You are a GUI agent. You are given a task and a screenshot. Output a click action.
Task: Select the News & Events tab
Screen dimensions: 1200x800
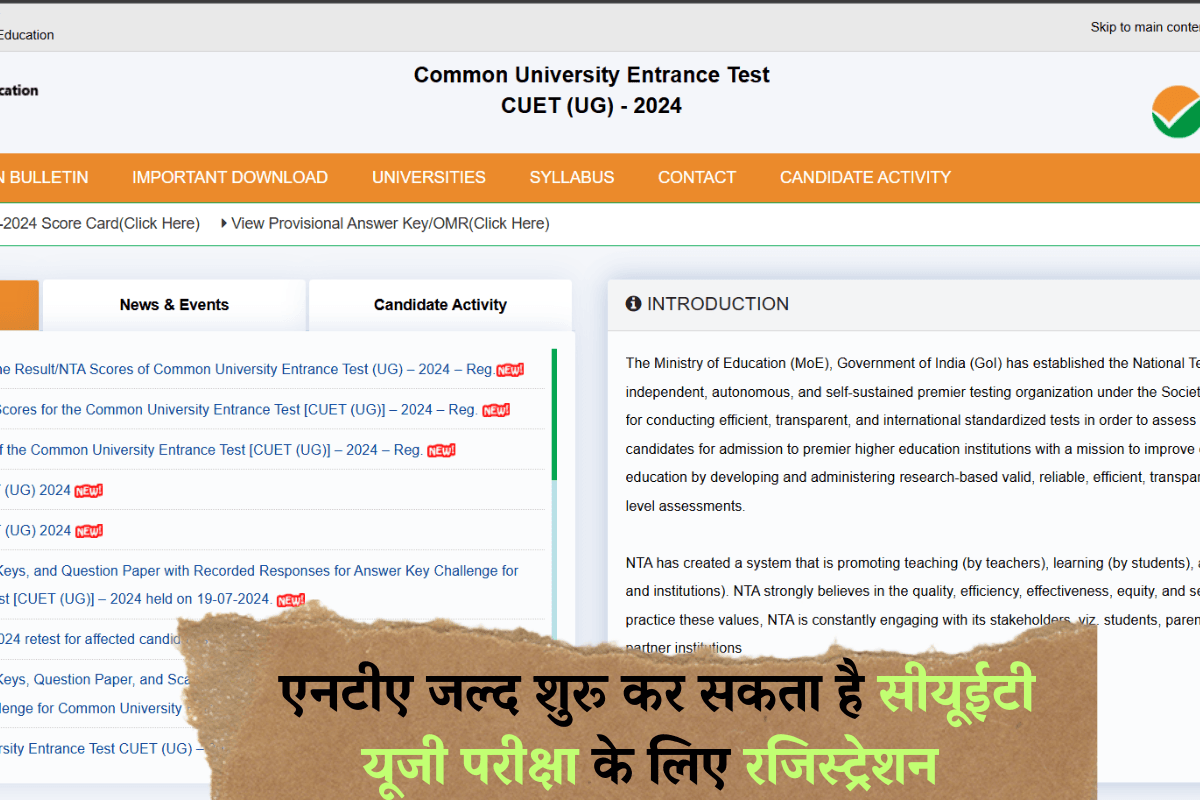(174, 304)
